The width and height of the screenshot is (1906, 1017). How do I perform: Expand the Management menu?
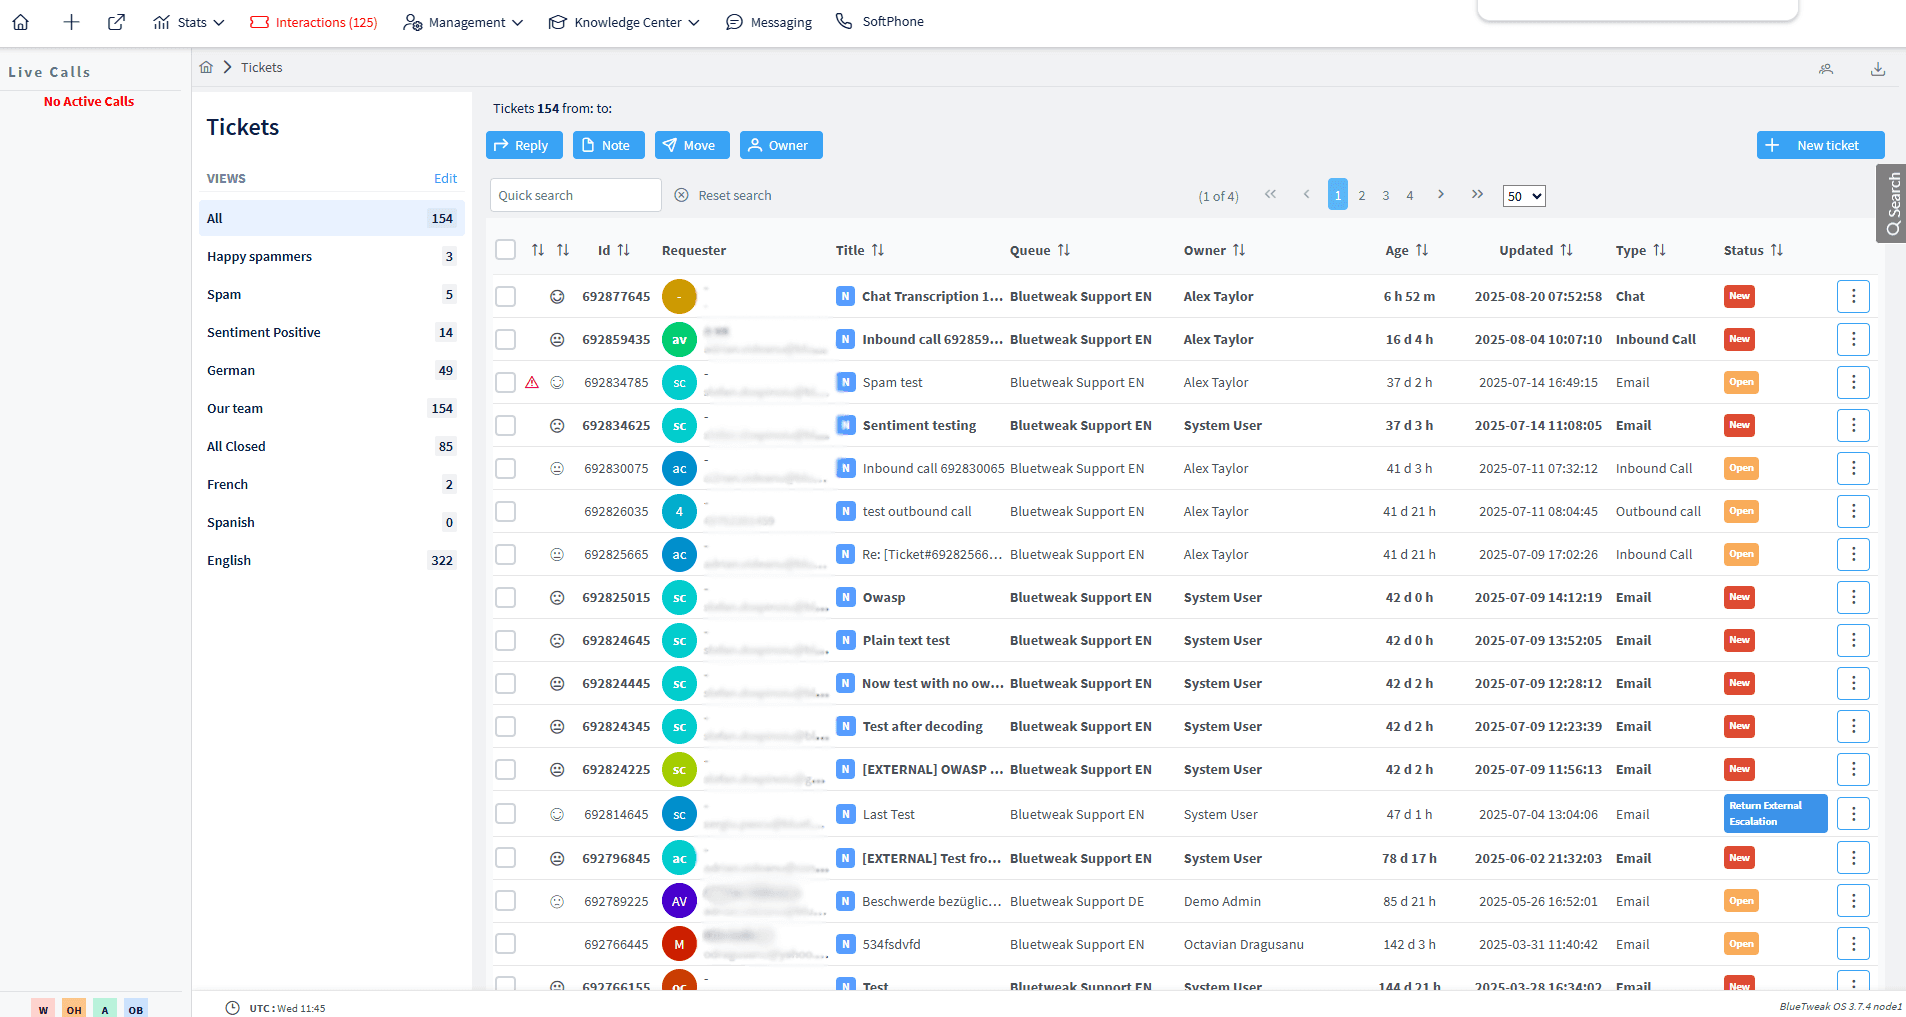coord(462,21)
